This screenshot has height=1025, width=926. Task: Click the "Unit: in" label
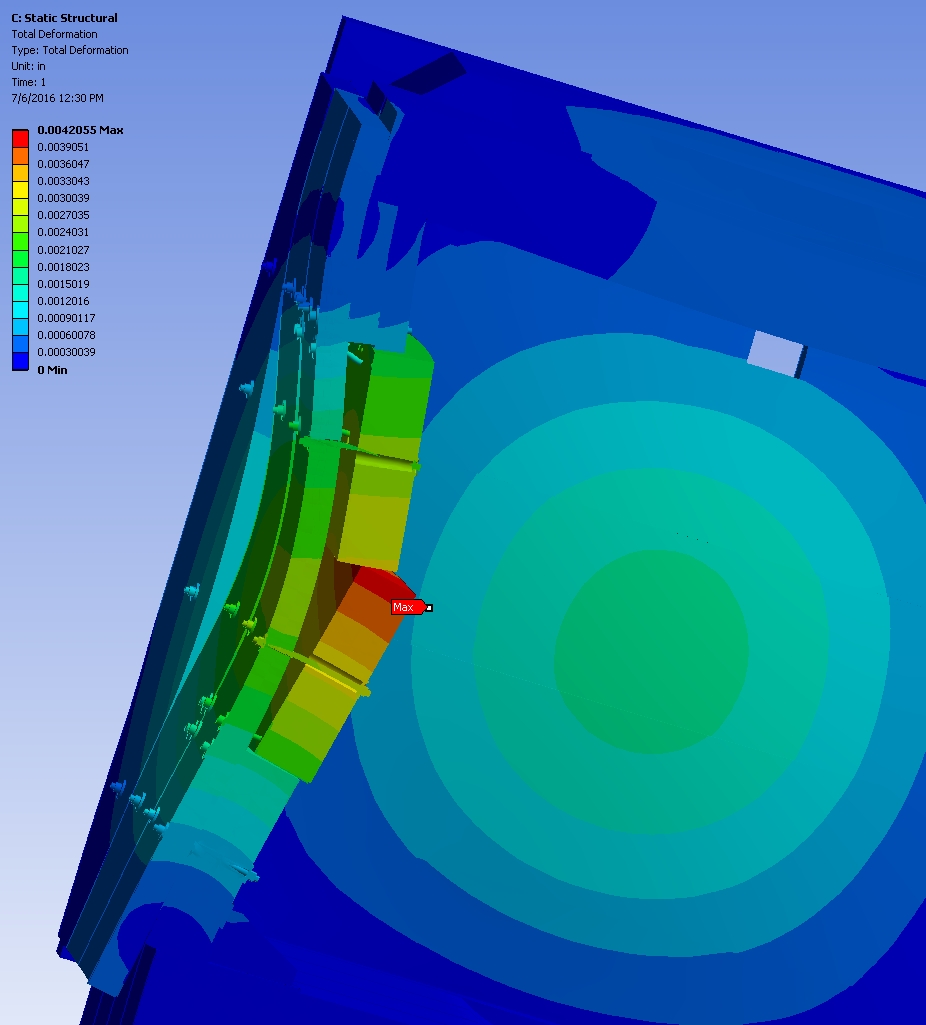(x=29, y=66)
